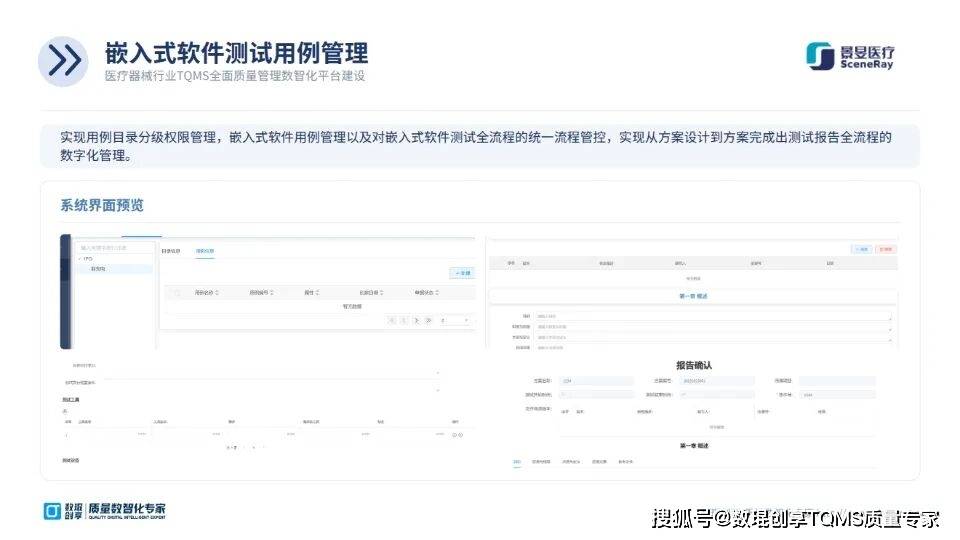This screenshot has width=960, height=540.
Task: Open the page-size dropdown in the use-case pagination
Action: (454, 320)
